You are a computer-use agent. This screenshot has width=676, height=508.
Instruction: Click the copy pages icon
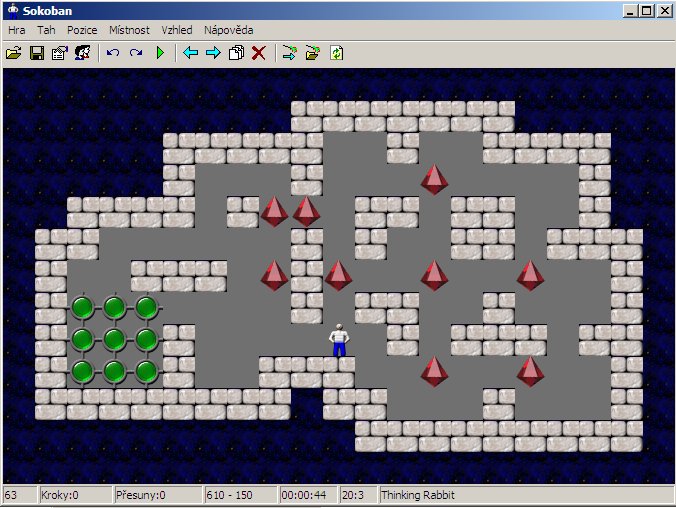tap(236, 53)
